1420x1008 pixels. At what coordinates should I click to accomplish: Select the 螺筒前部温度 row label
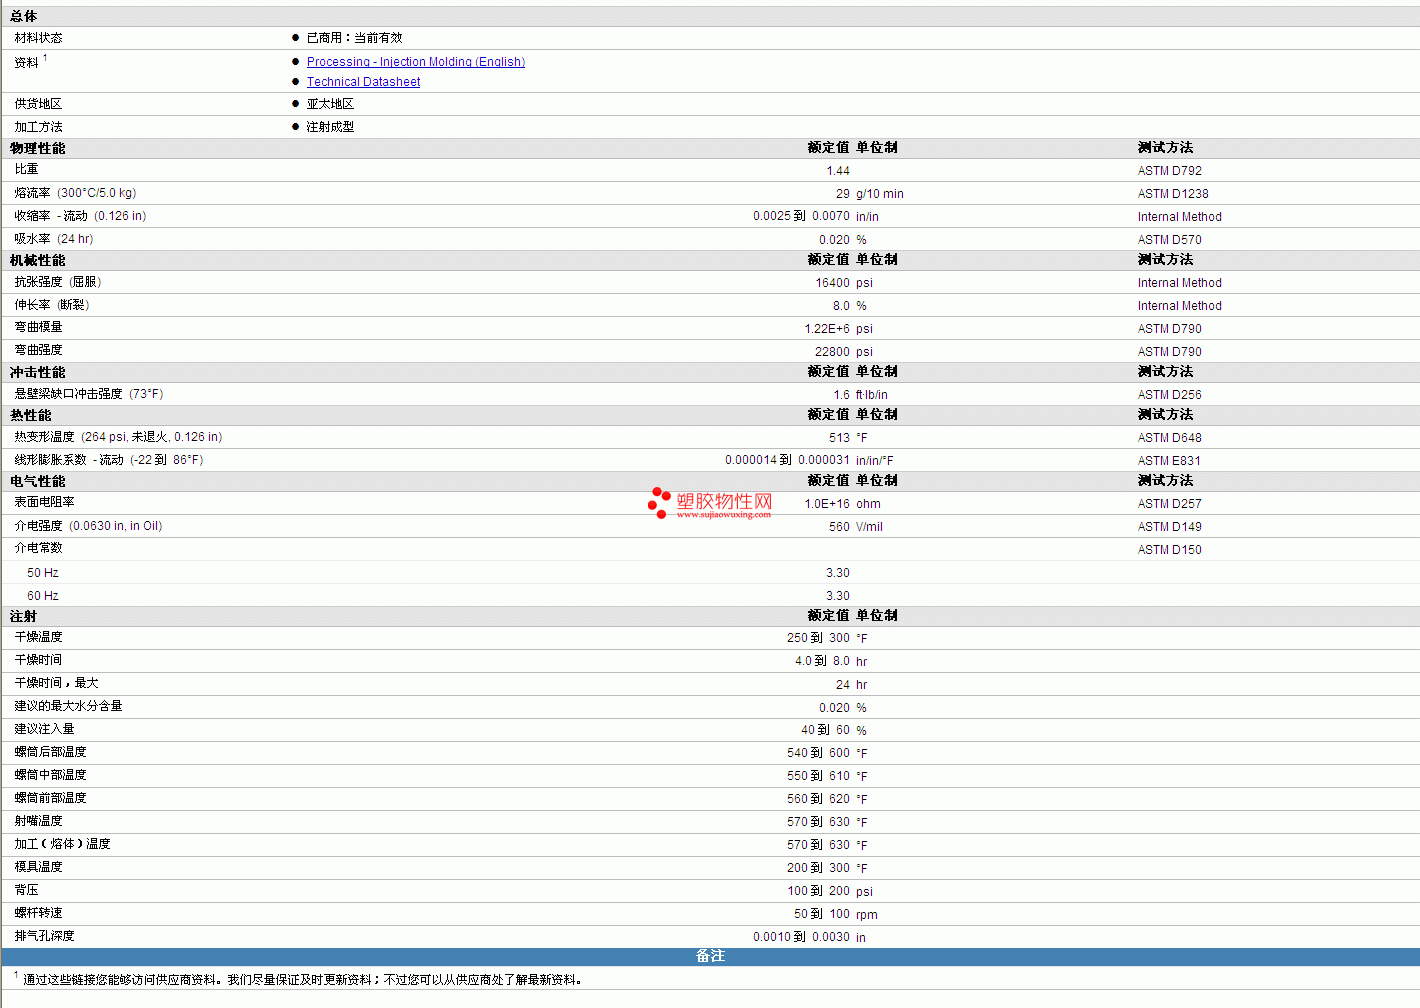[50, 798]
